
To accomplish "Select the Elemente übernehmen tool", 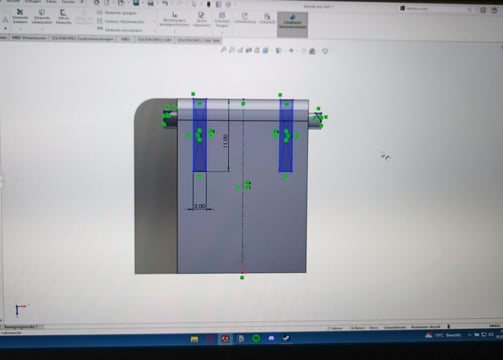I will 42,17.
